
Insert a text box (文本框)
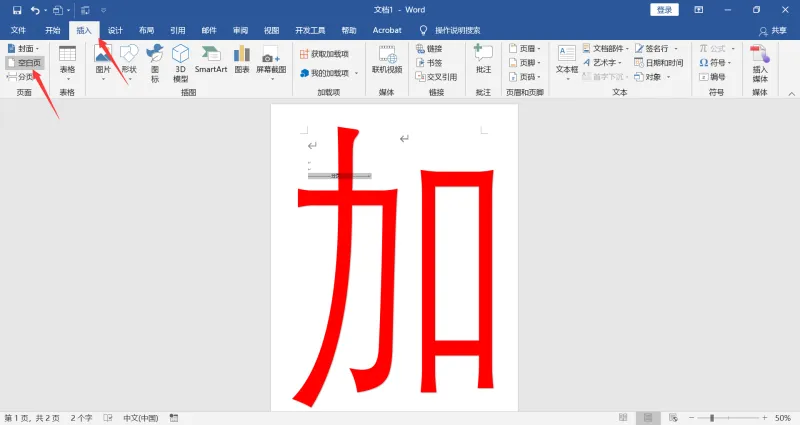click(567, 63)
